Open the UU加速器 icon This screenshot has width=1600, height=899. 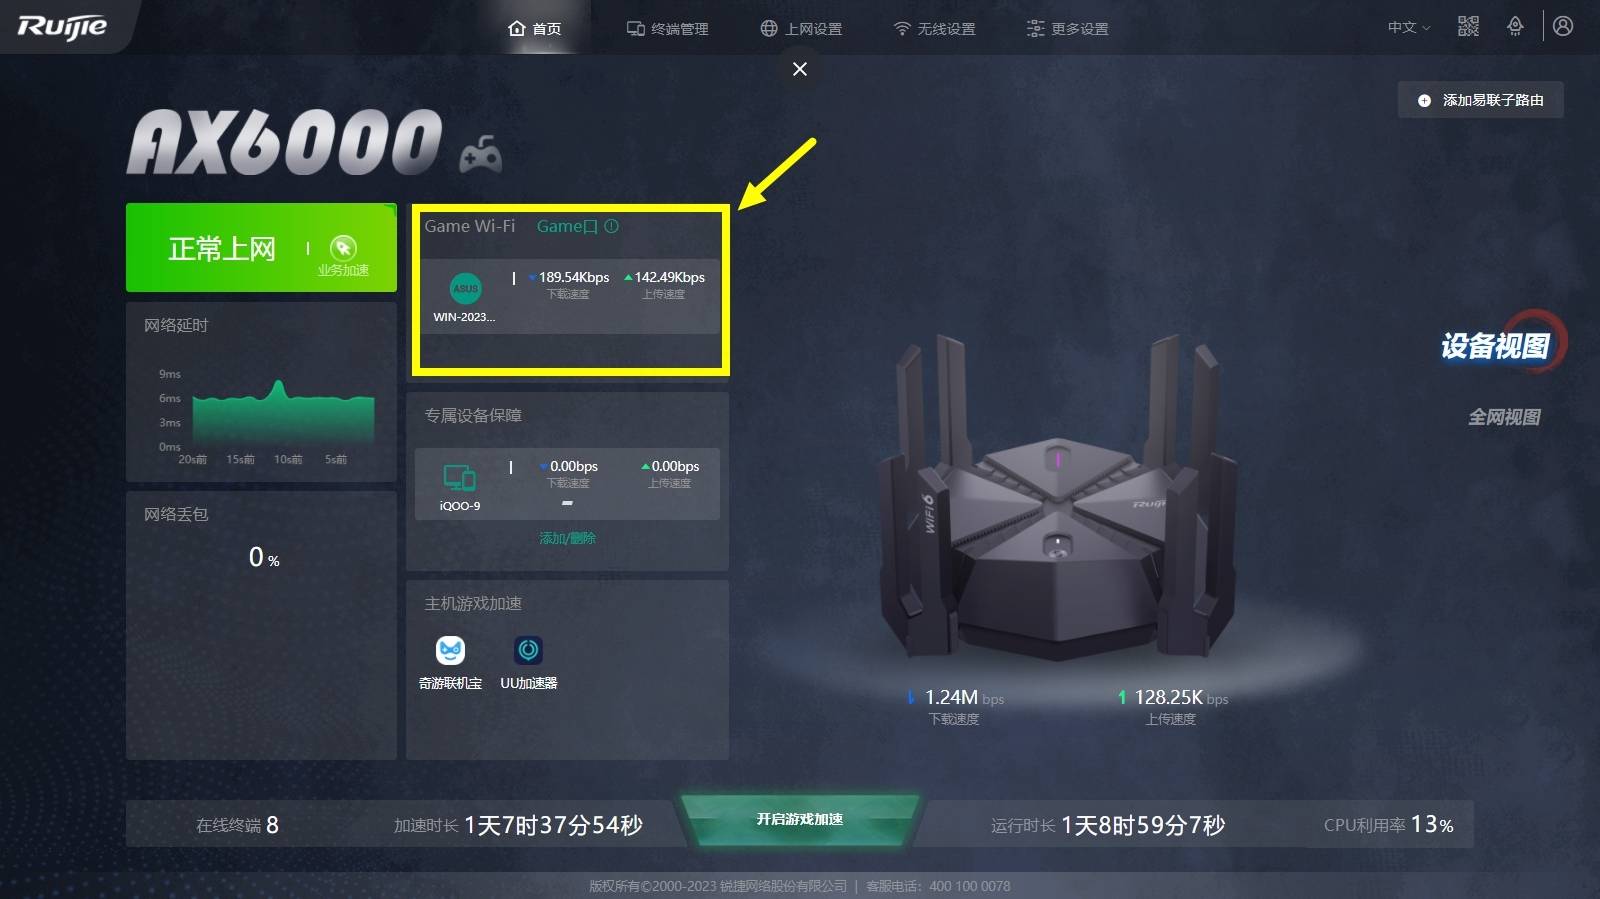coord(528,650)
